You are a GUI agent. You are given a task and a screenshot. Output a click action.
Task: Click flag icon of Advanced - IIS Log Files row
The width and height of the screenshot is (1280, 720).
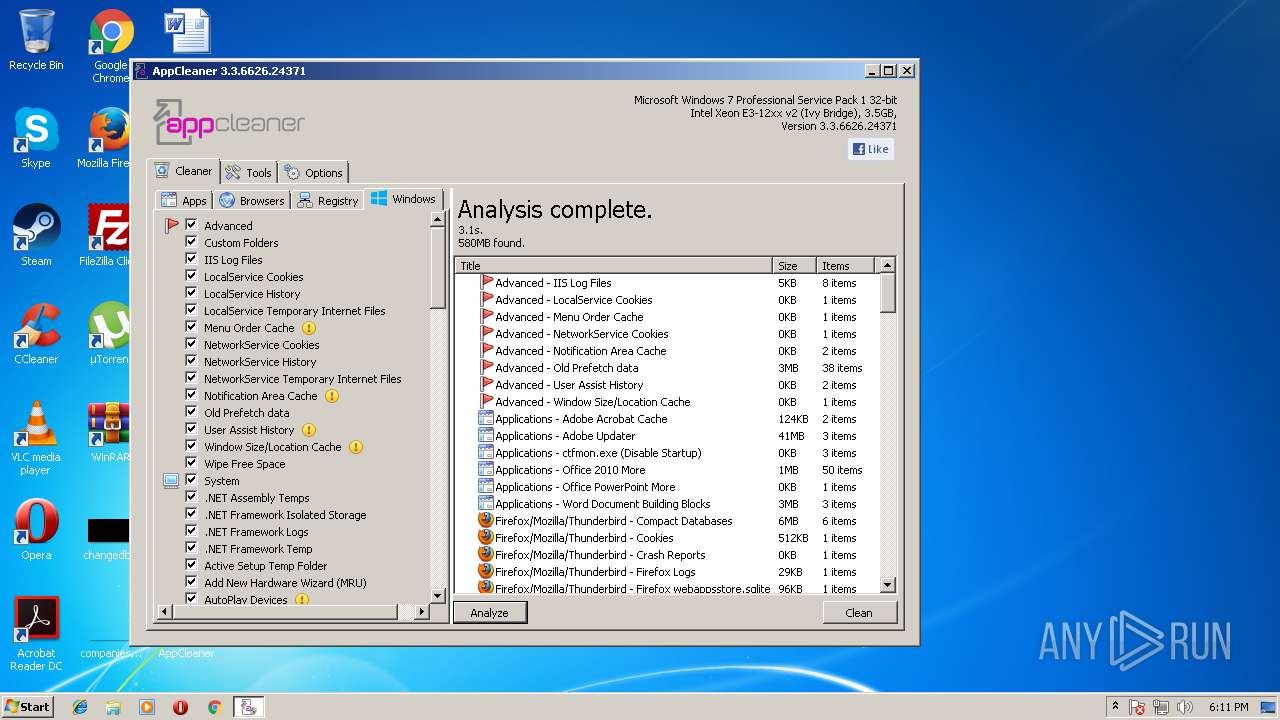click(x=487, y=283)
